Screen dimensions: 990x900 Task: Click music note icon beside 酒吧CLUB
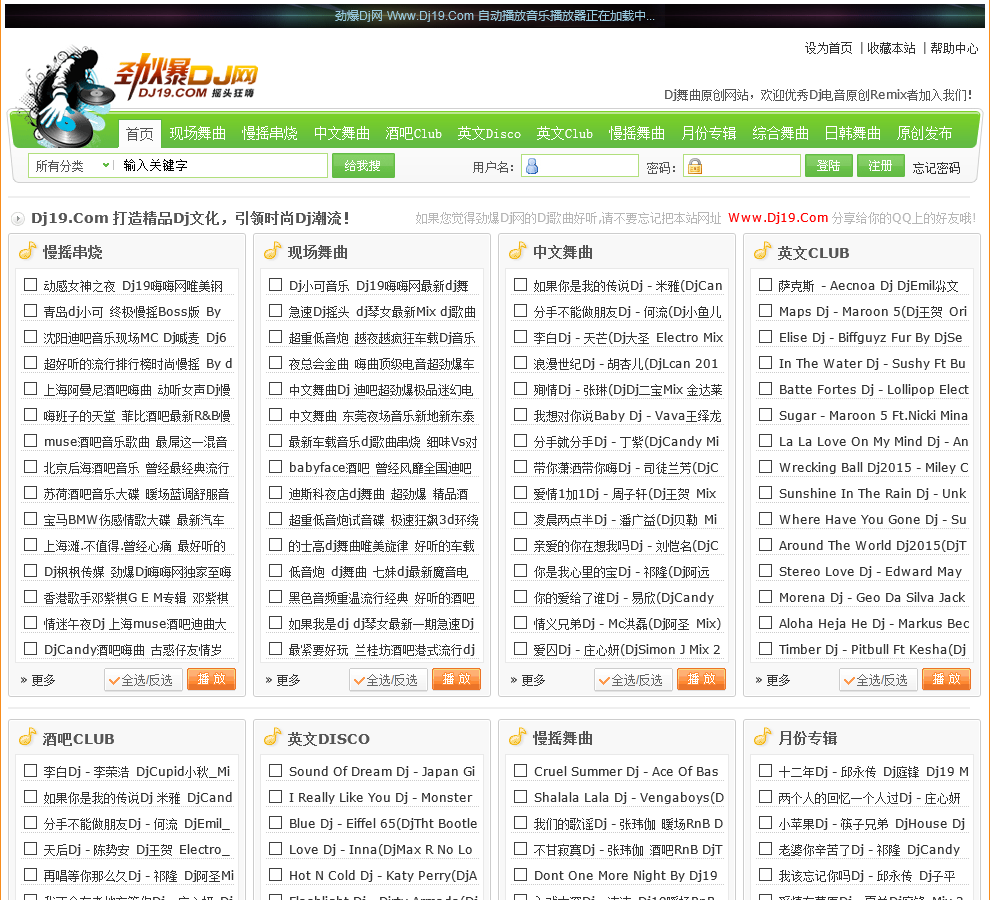coord(27,737)
